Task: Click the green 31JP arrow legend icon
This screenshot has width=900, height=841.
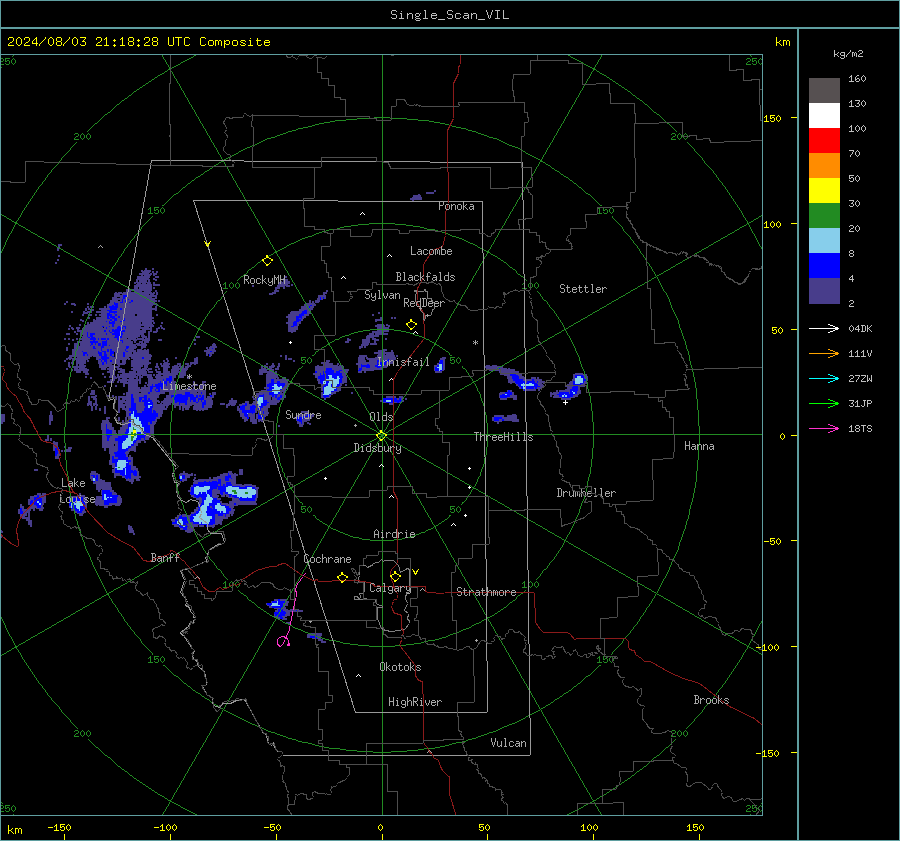Action: point(824,404)
